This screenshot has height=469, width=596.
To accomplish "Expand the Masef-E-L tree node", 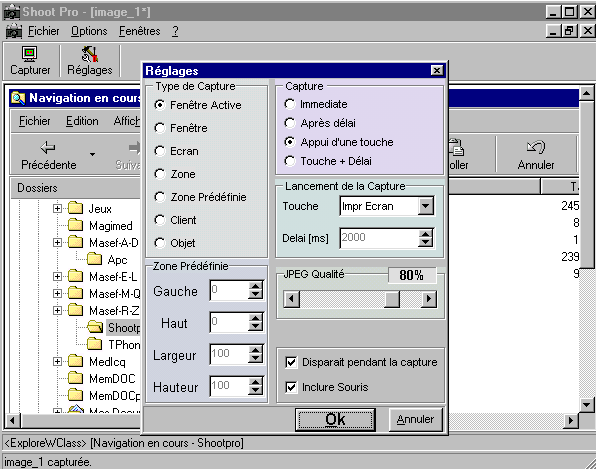I will (x=57, y=276).
